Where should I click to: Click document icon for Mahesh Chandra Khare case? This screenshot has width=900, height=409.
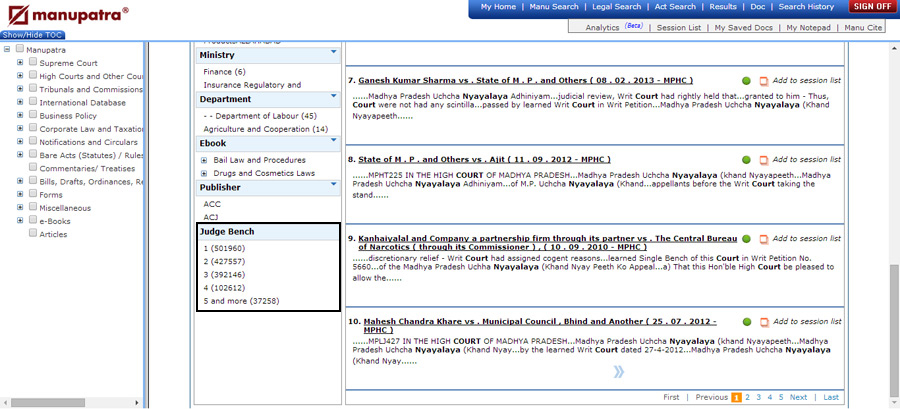pyautogui.click(x=764, y=321)
